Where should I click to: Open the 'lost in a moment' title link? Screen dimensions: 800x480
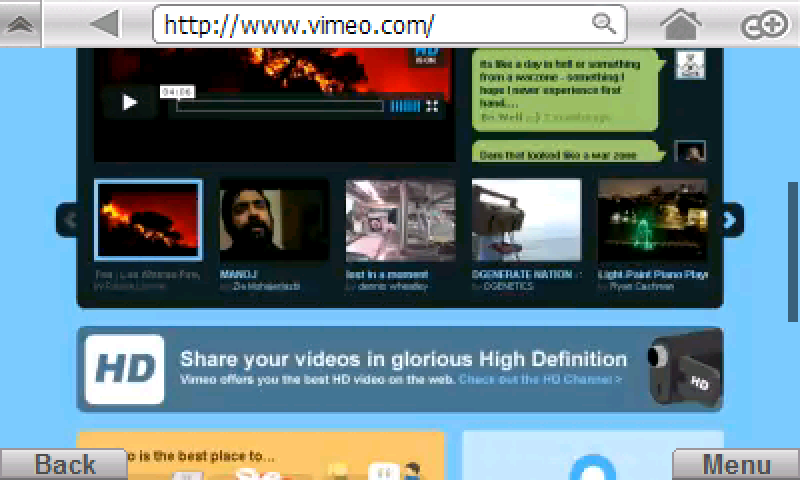[387, 274]
